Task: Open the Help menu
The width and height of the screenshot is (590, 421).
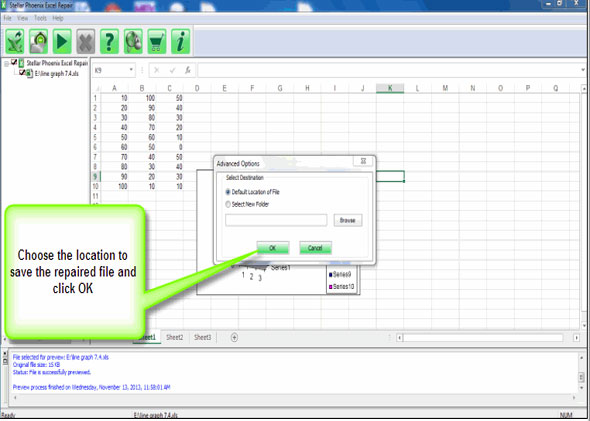Action: pyautogui.click(x=58, y=18)
